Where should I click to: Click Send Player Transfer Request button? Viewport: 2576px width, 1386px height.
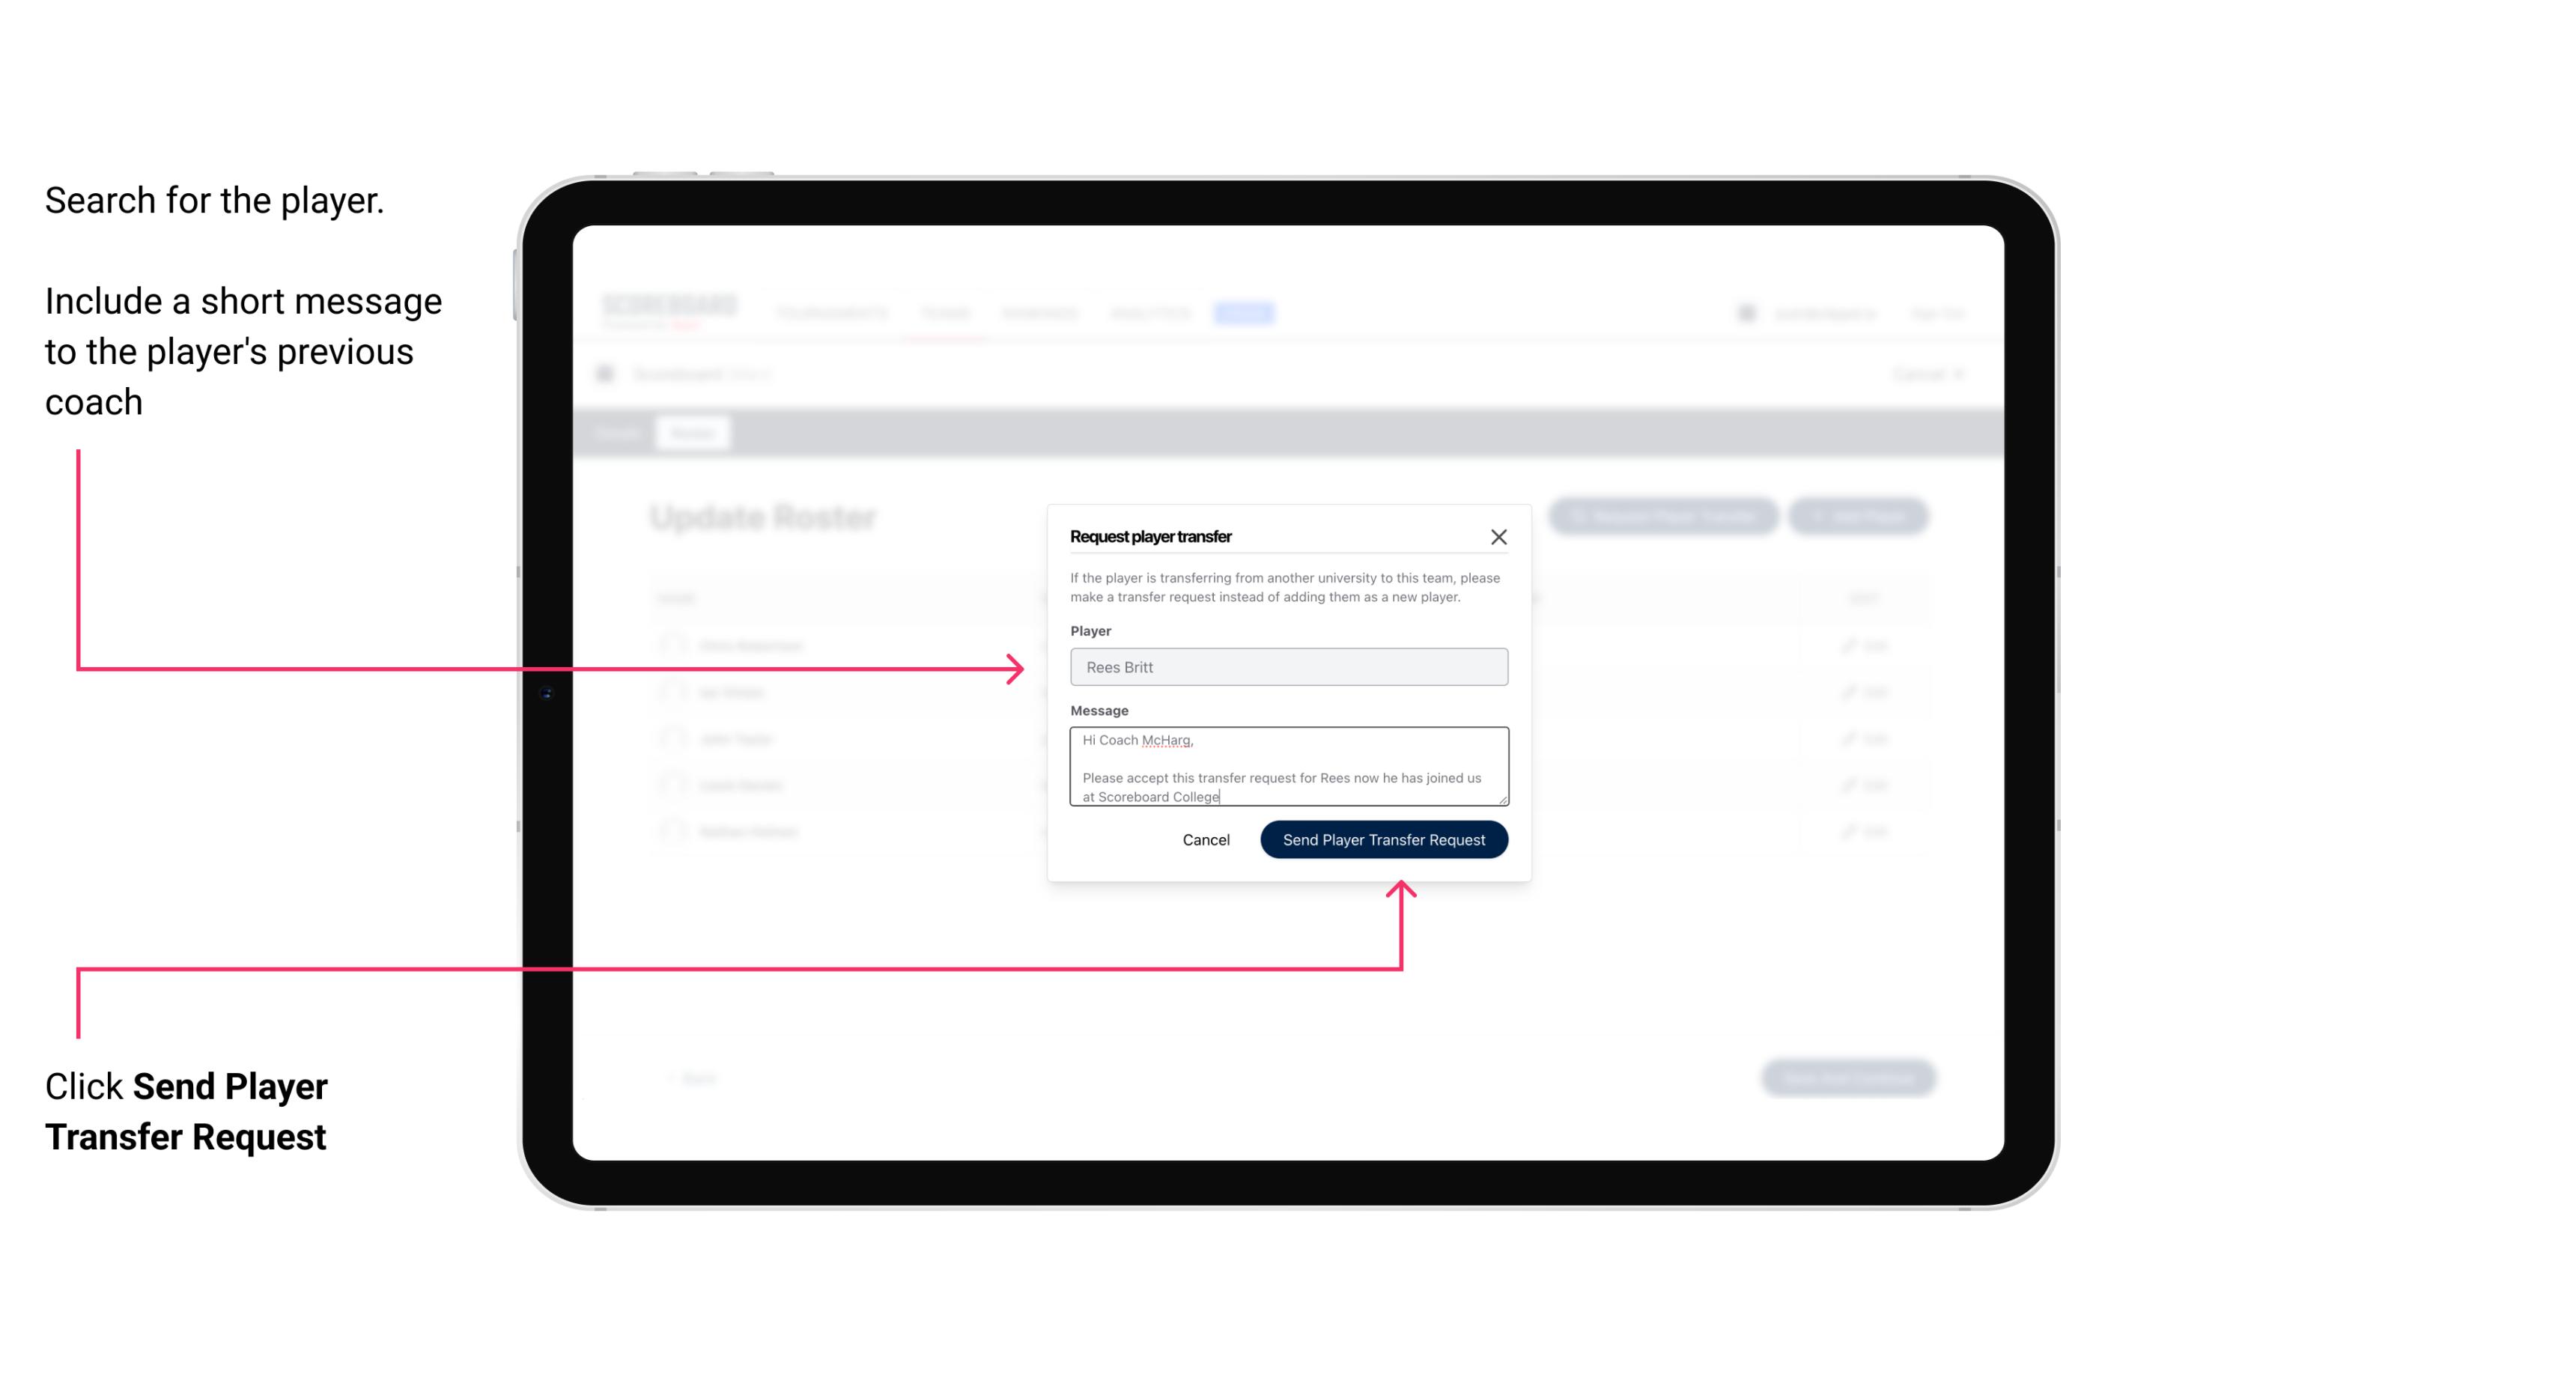tap(1385, 838)
